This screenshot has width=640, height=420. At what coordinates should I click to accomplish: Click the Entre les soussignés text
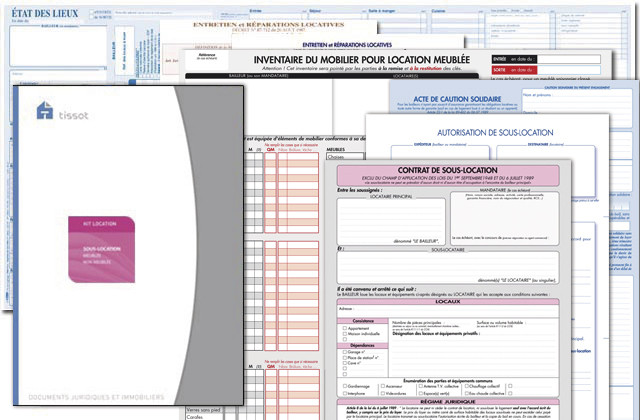[x=360, y=190]
